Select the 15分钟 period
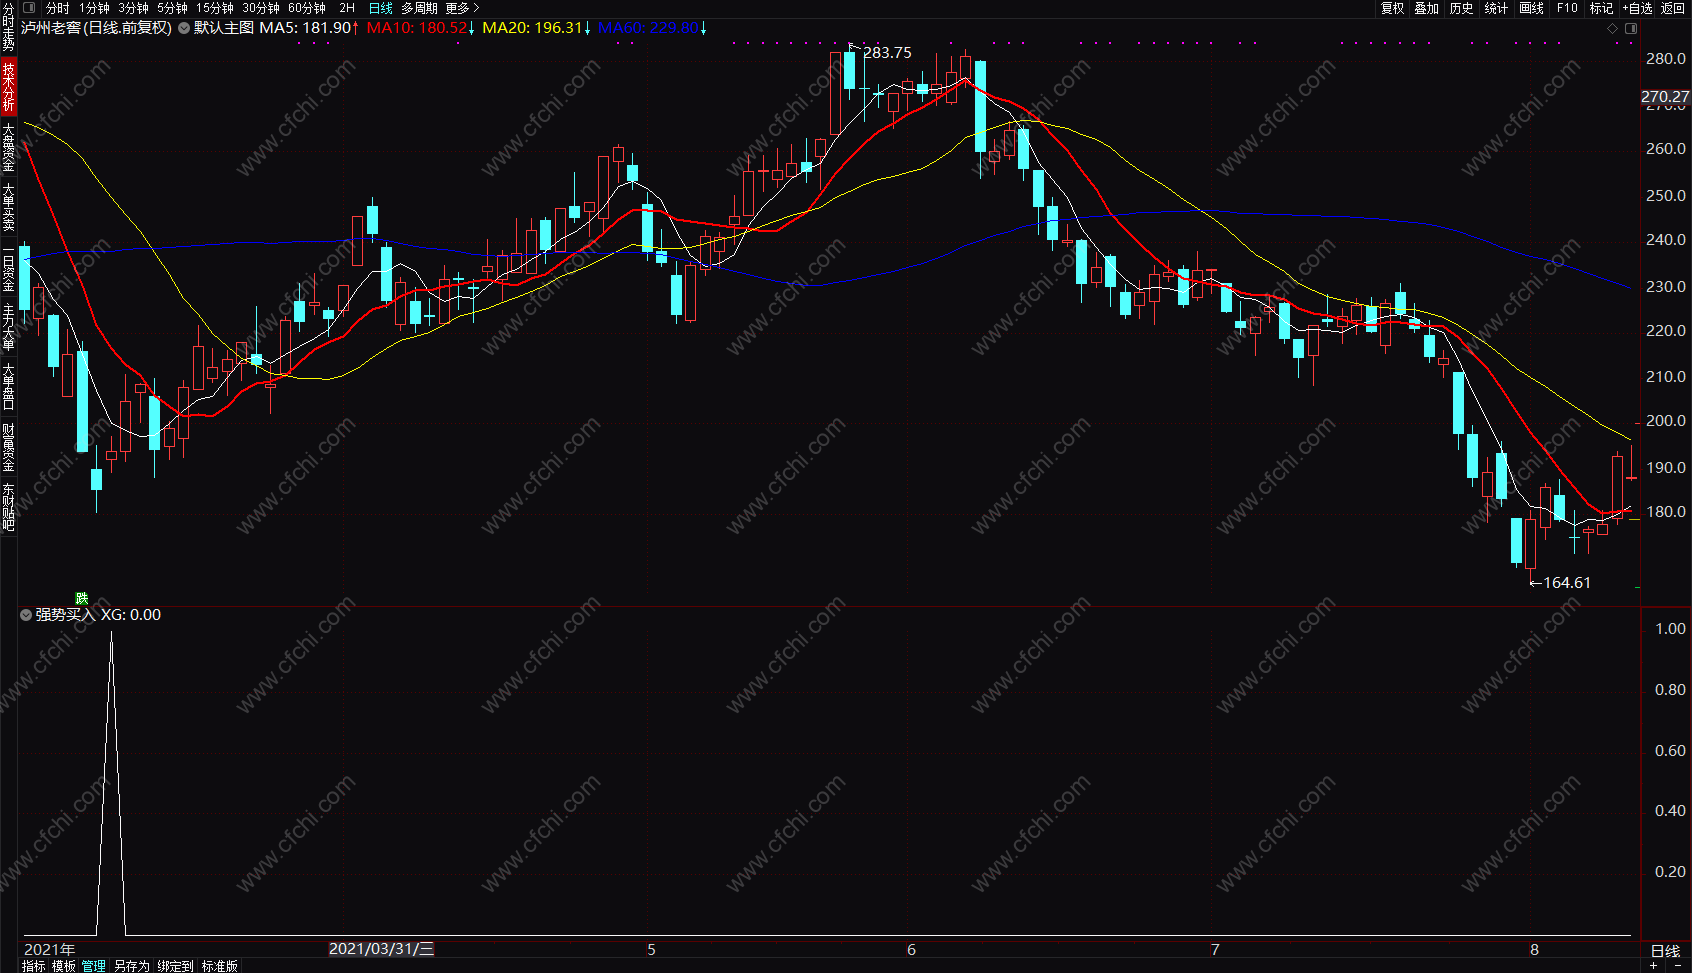This screenshot has height=973, width=1692. 215,8
